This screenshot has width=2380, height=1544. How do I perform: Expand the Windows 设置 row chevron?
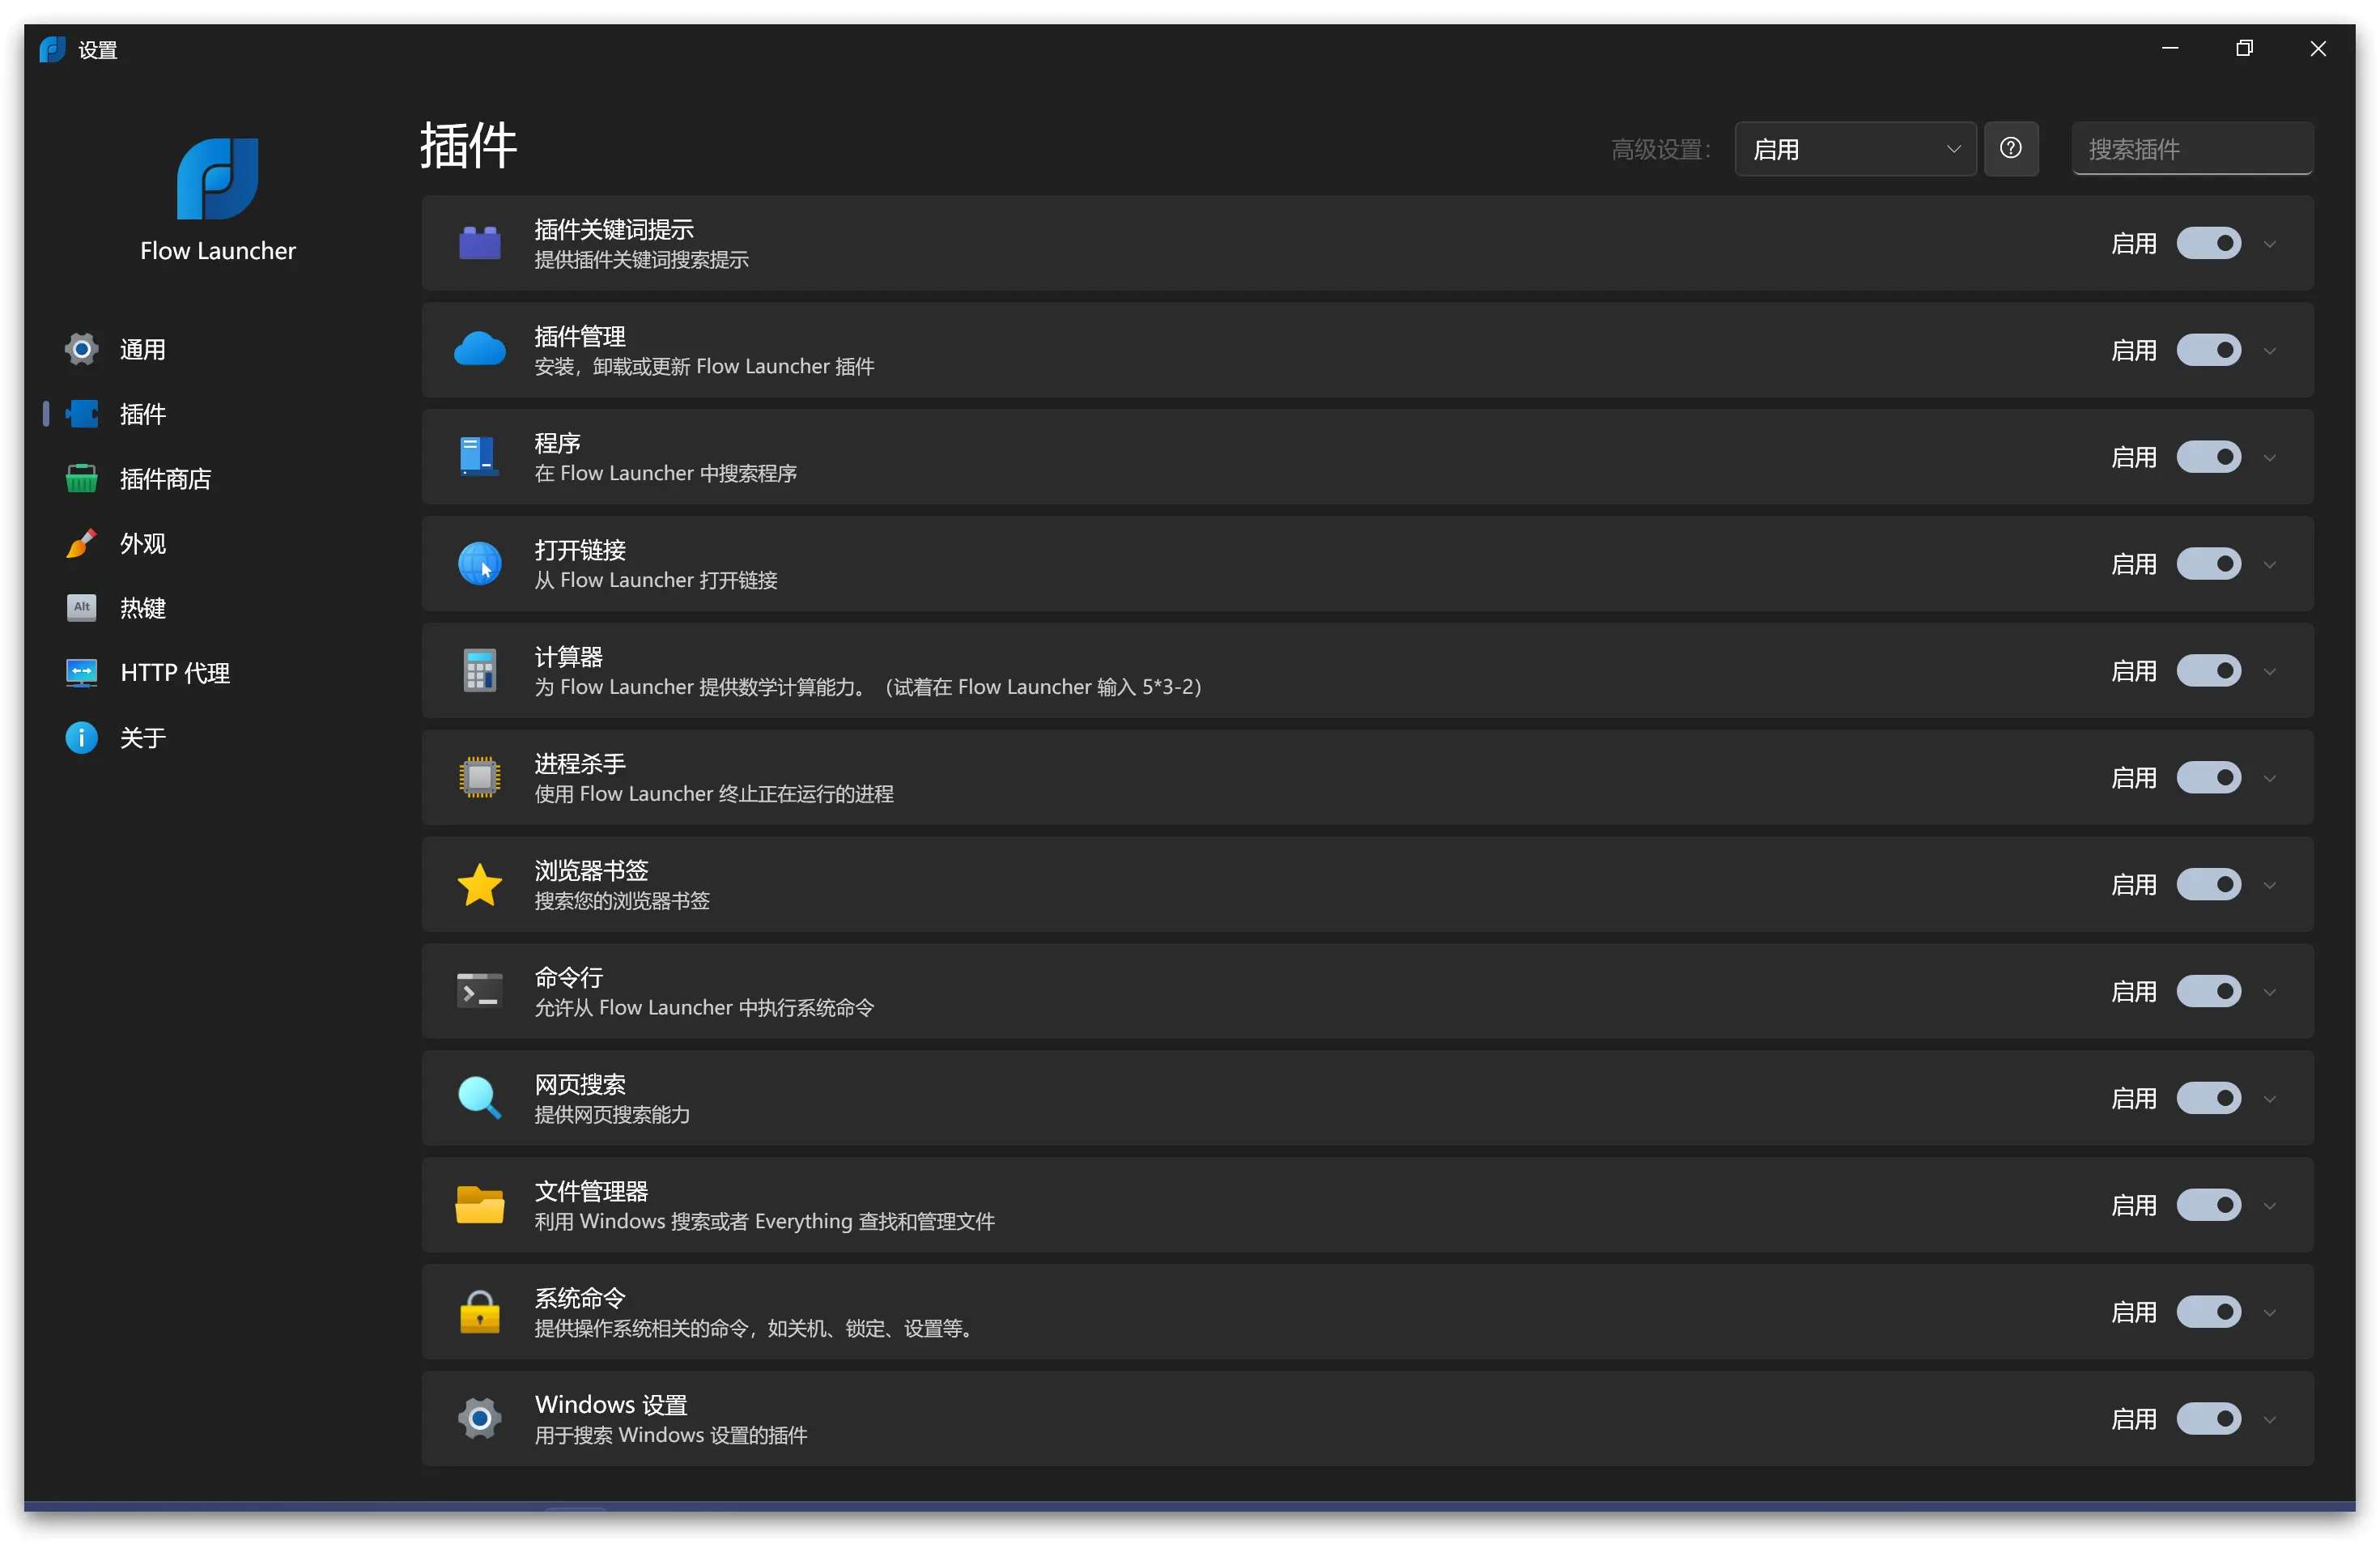[x=2269, y=1419]
